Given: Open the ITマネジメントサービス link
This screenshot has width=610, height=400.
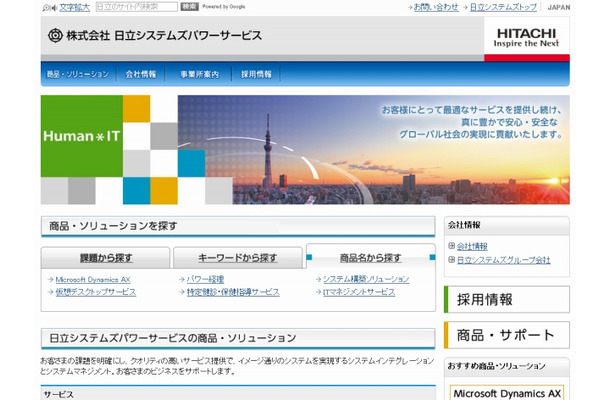Looking at the screenshot, I should (x=359, y=292).
